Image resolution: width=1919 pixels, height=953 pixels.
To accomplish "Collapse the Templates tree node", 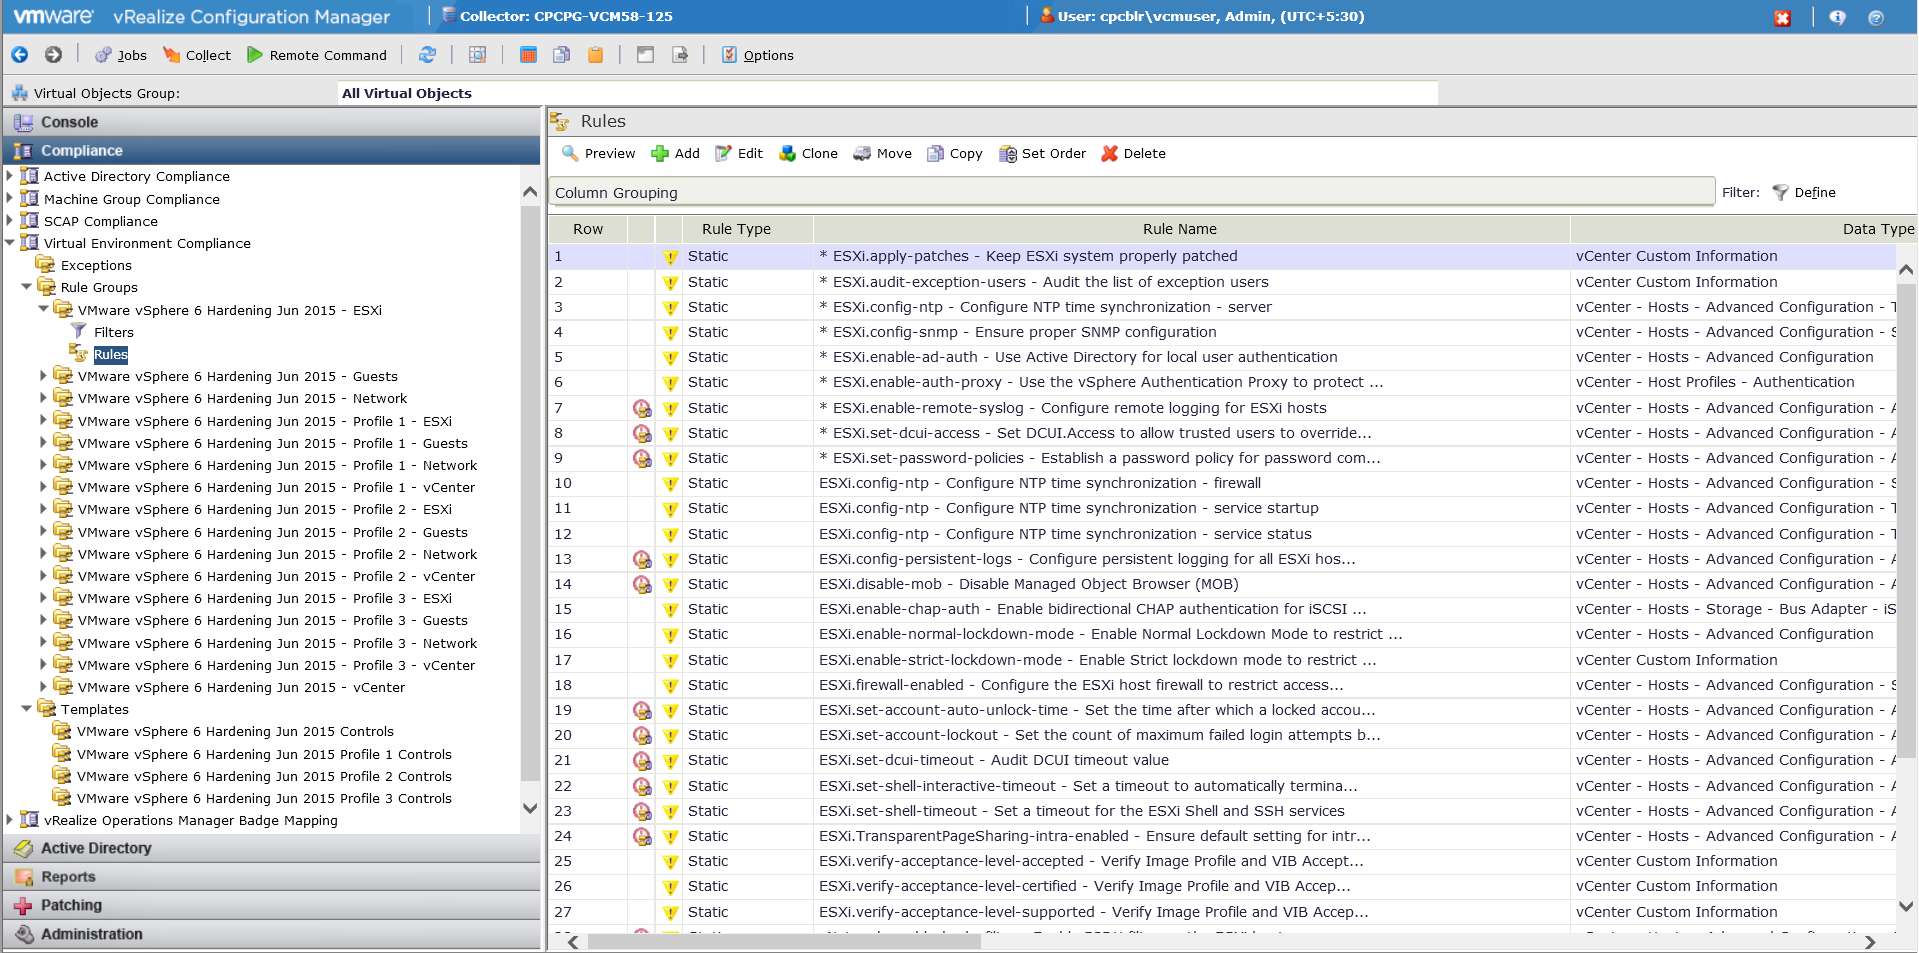I will [27, 709].
